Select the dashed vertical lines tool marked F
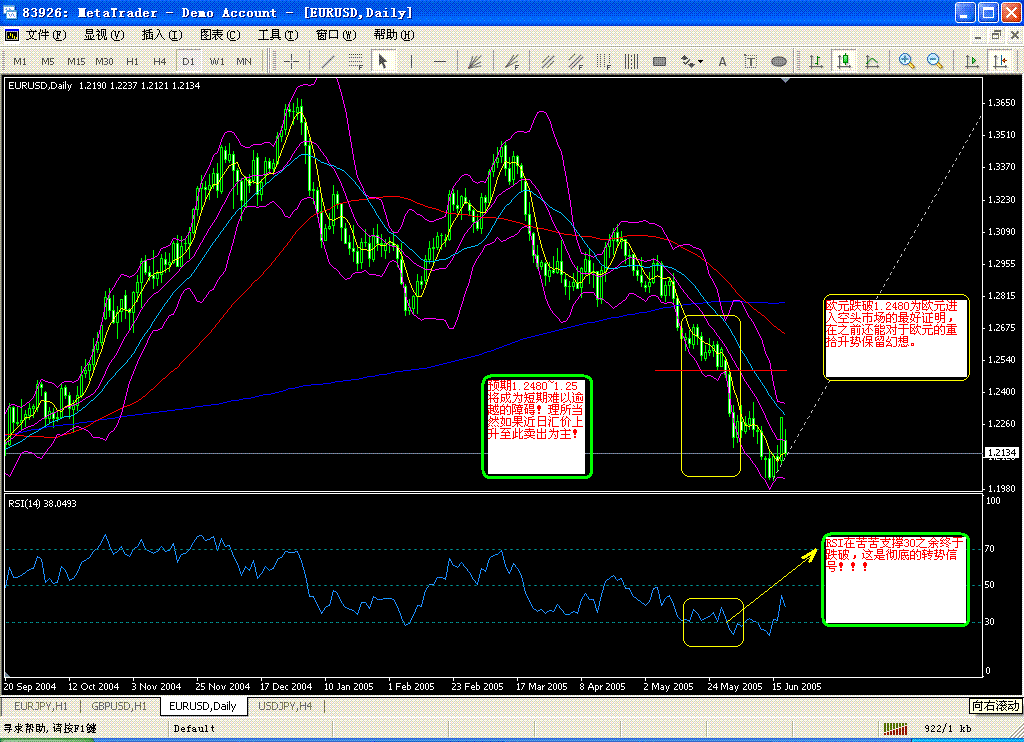The width and height of the screenshot is (1024, 742). (604, 61)
